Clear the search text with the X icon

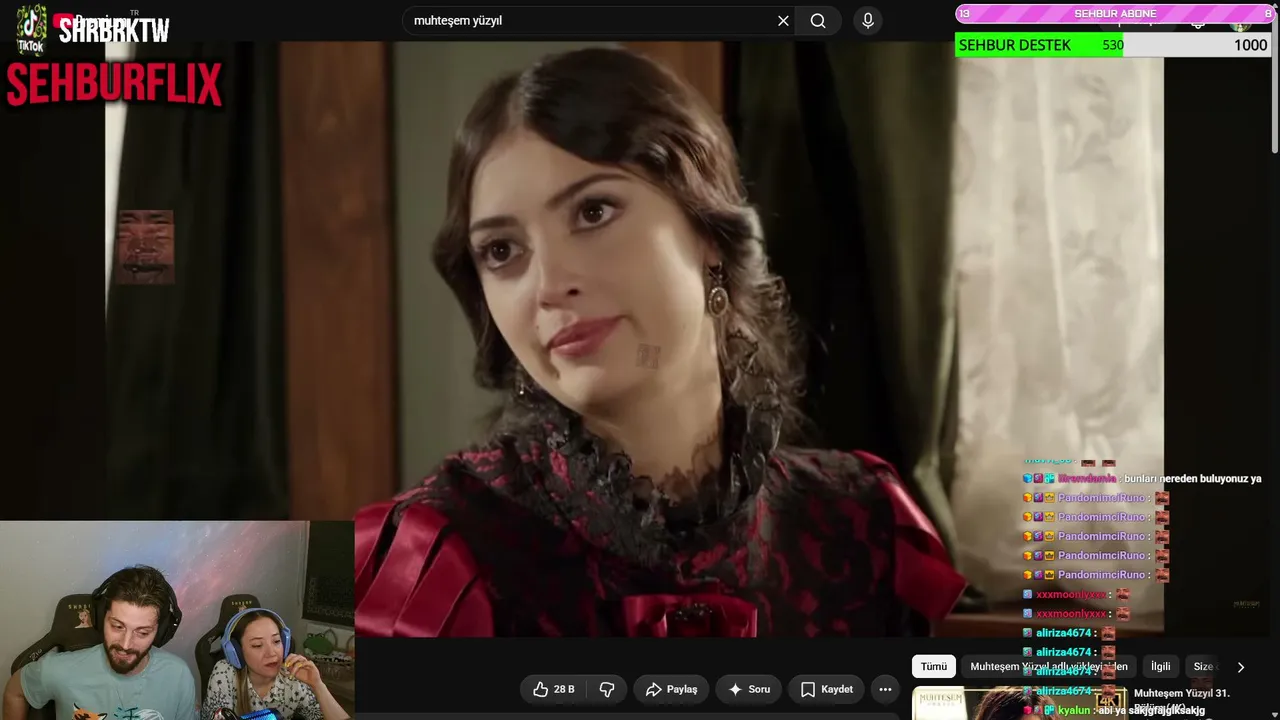click(783, 21)
